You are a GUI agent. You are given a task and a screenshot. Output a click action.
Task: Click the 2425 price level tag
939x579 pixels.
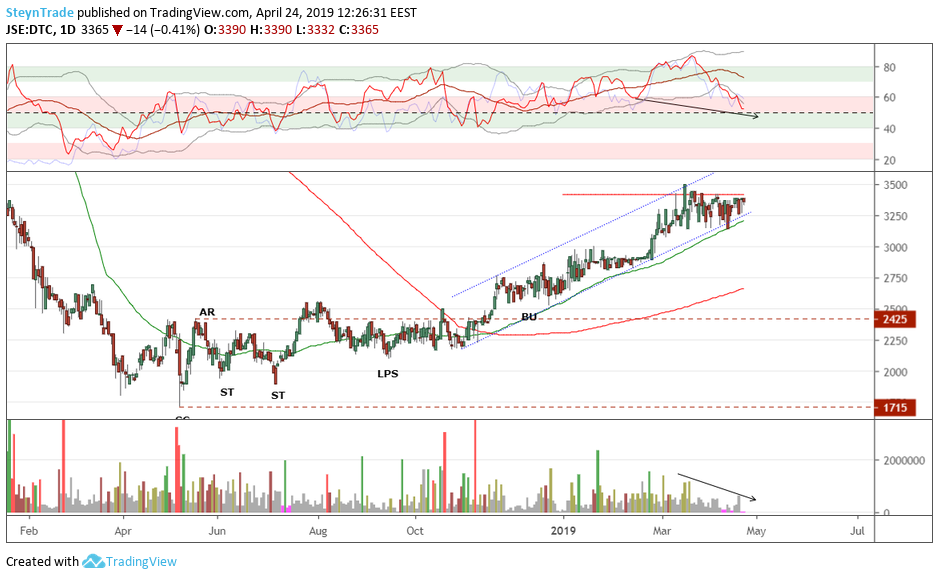tap(895, 319)
